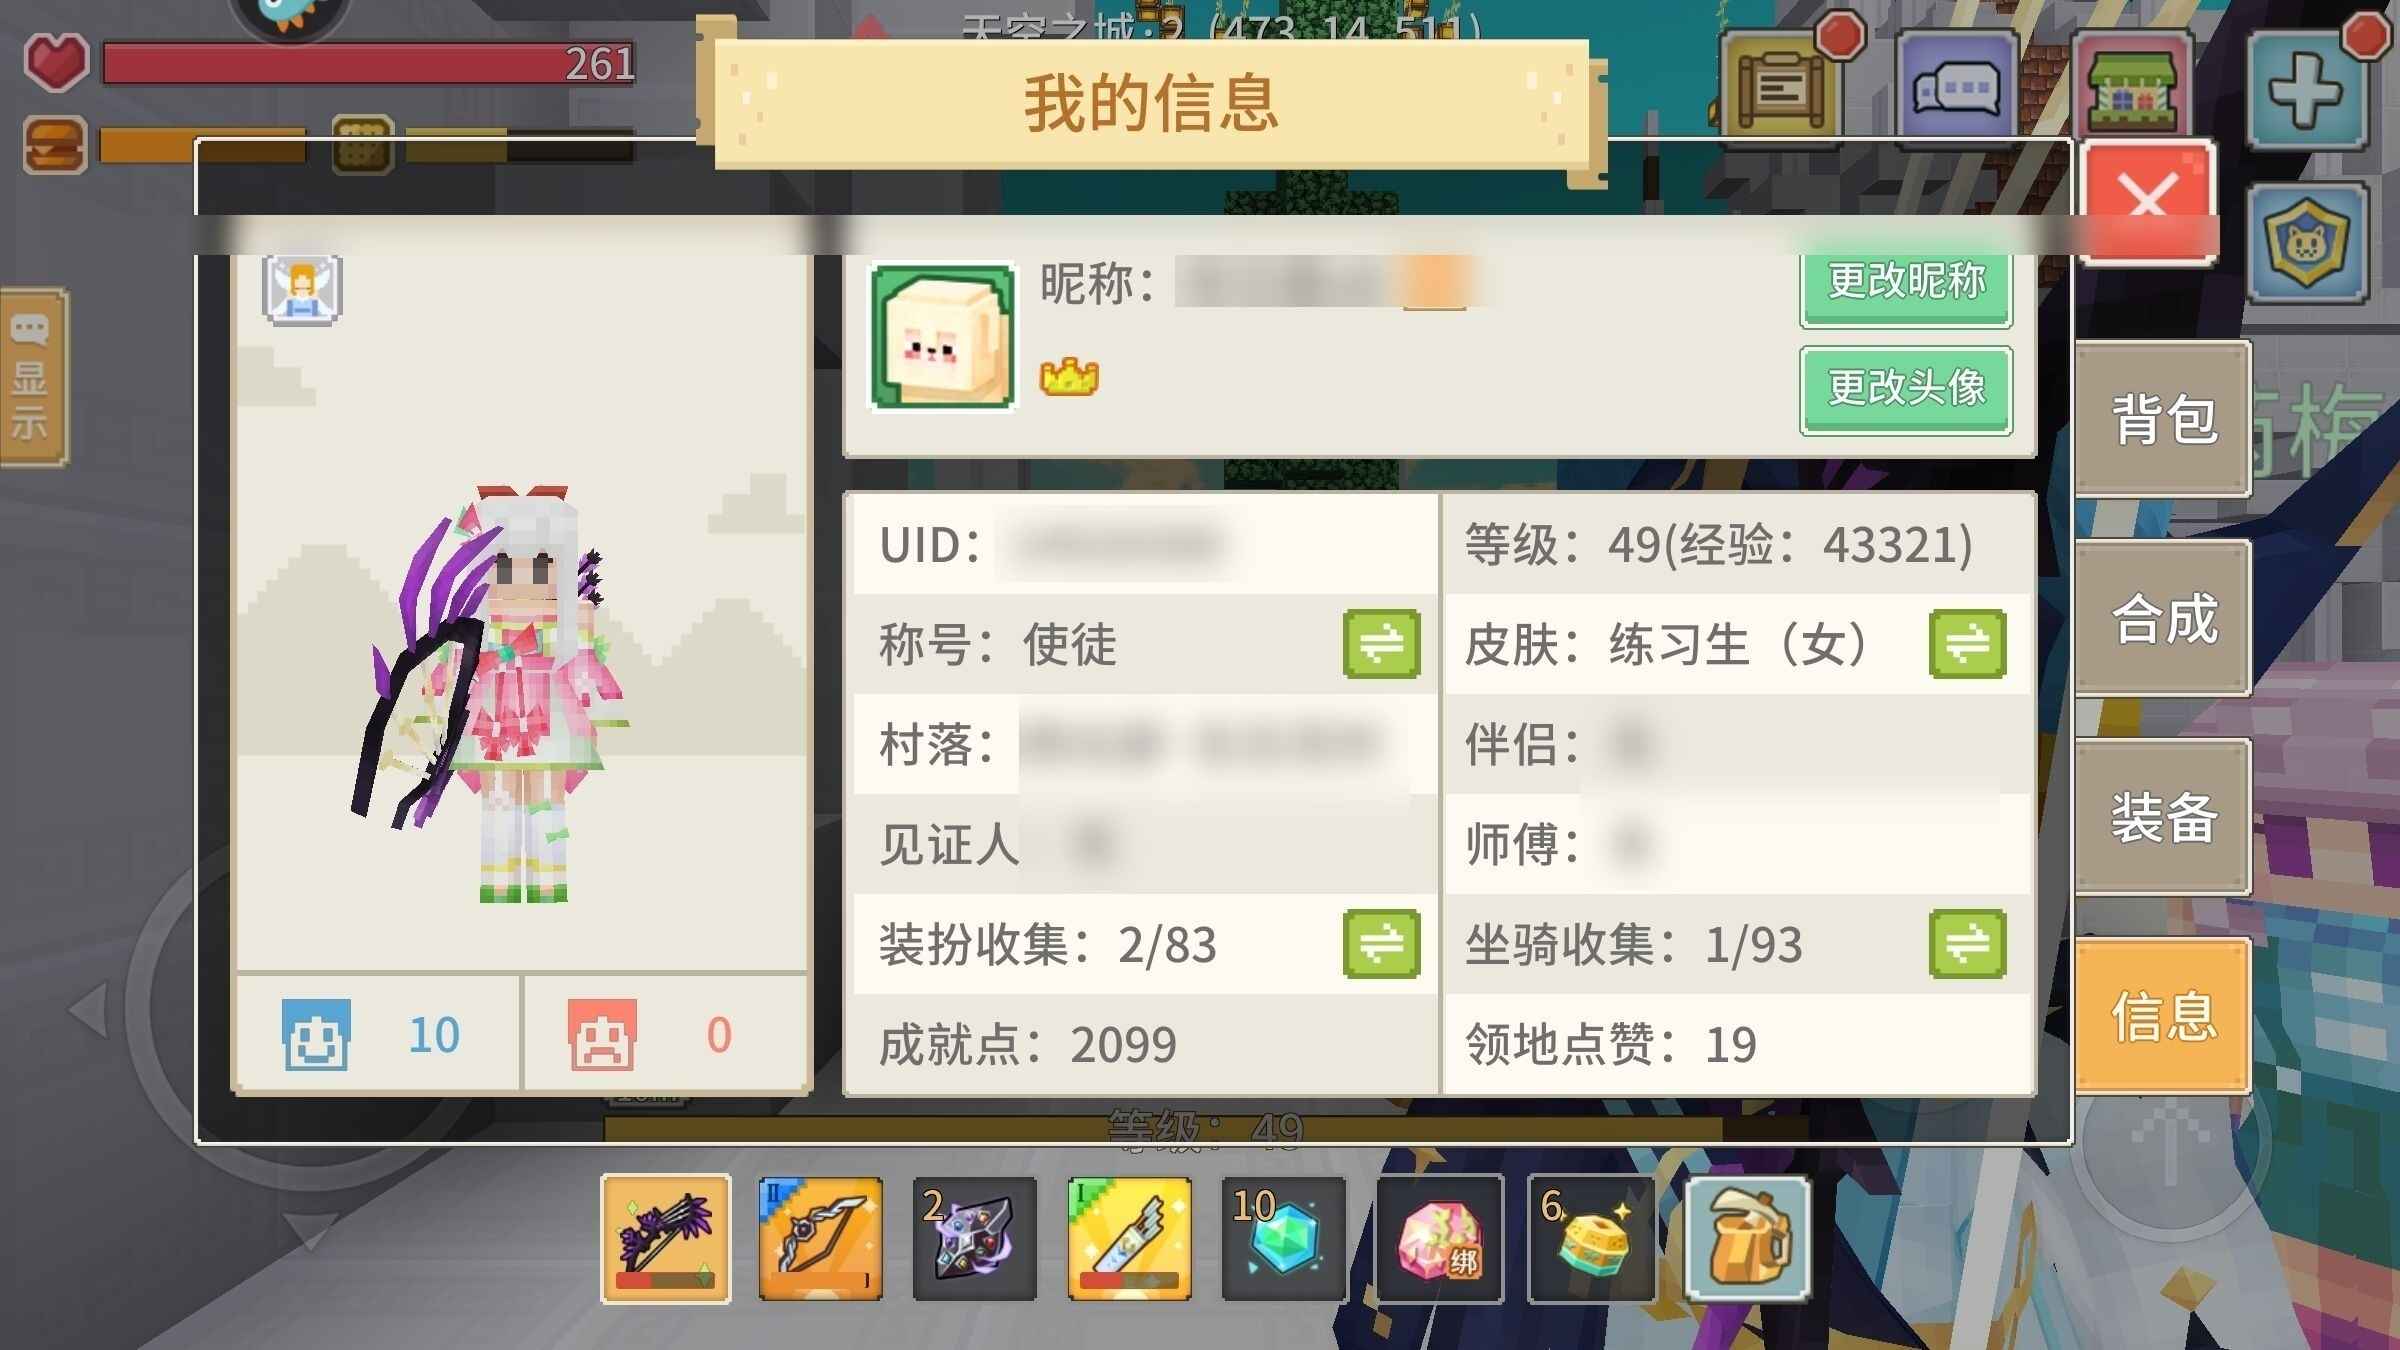The image size is (2400, 1350).
Task: Click the 更改头像 button
Action: click(1906, 389)
